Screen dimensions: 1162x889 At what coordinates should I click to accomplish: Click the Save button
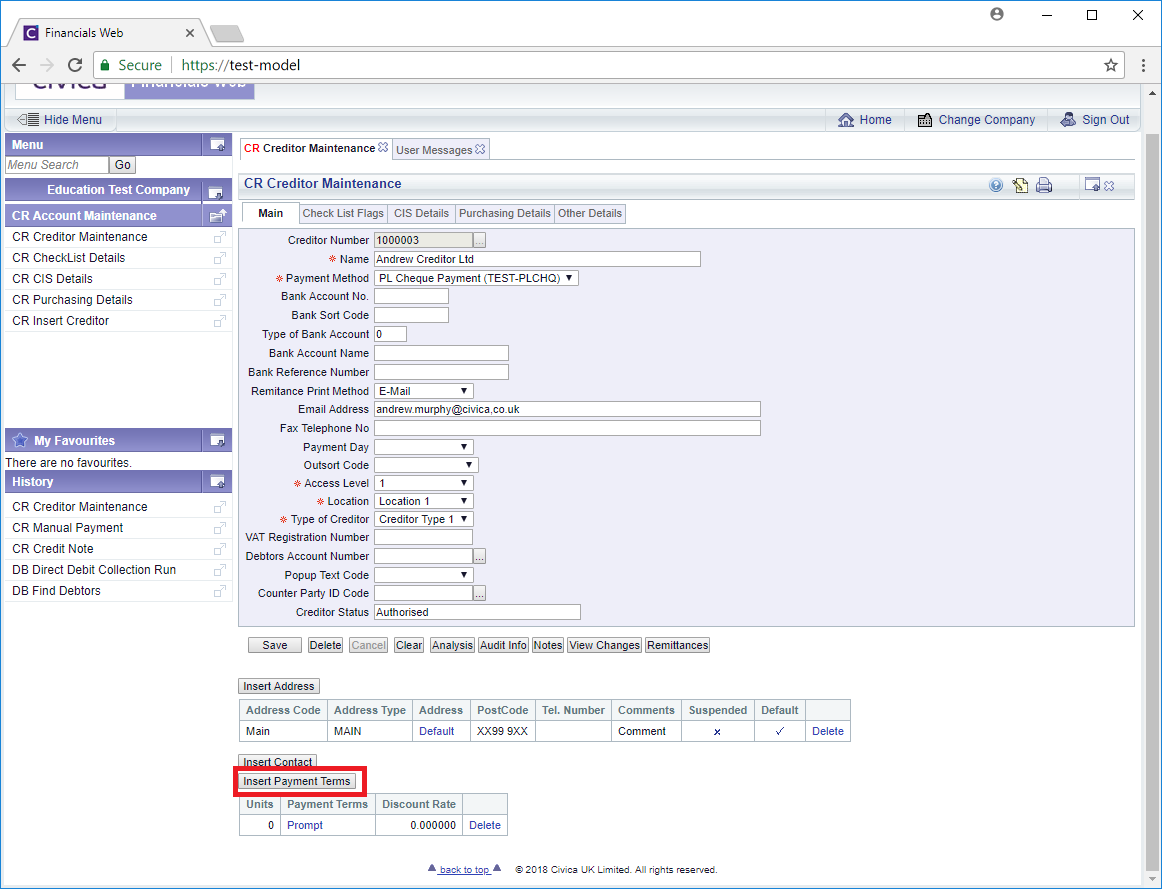(x=274, y=645)
